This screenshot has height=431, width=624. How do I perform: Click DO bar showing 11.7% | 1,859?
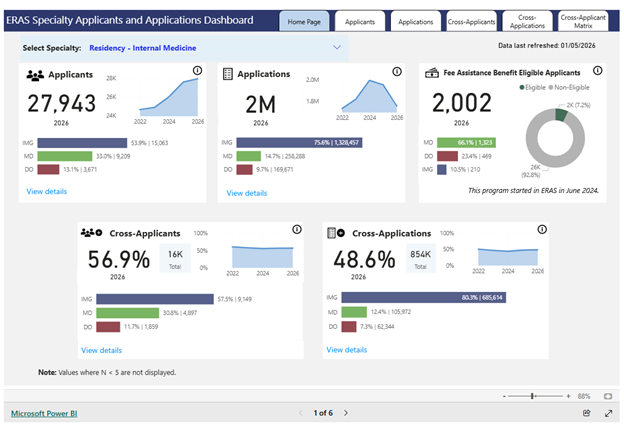pos(108,327)
